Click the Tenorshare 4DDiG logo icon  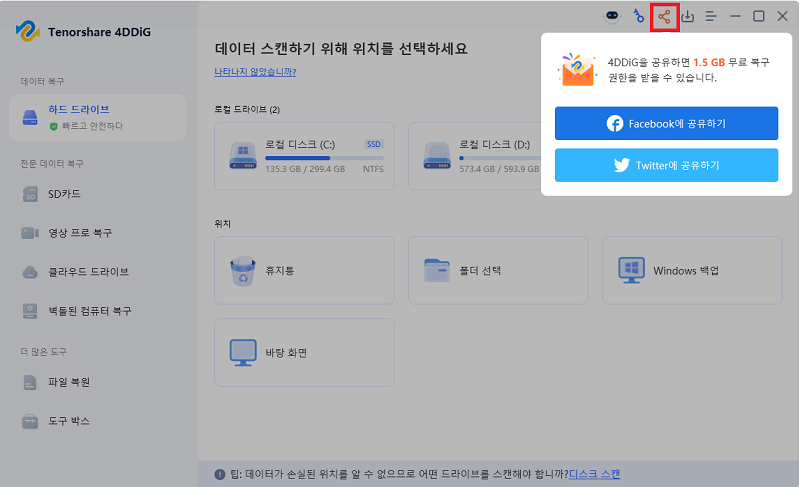28,32
